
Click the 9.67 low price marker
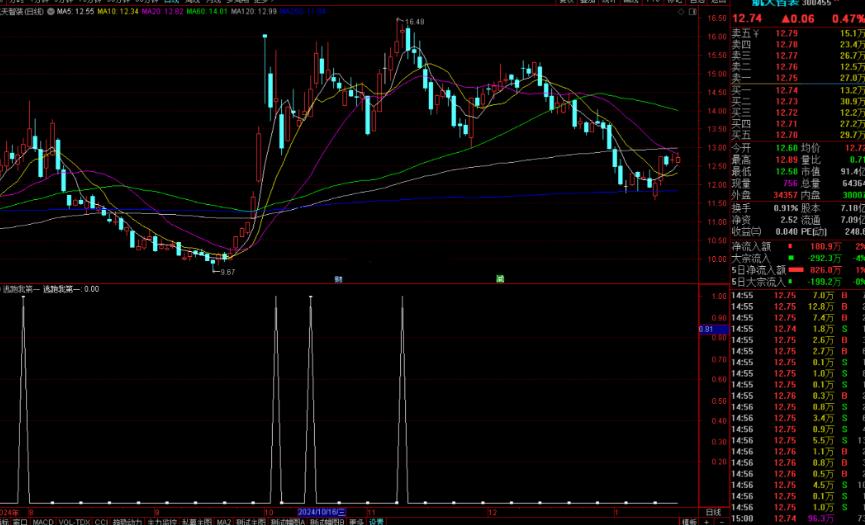click(228, 272)
